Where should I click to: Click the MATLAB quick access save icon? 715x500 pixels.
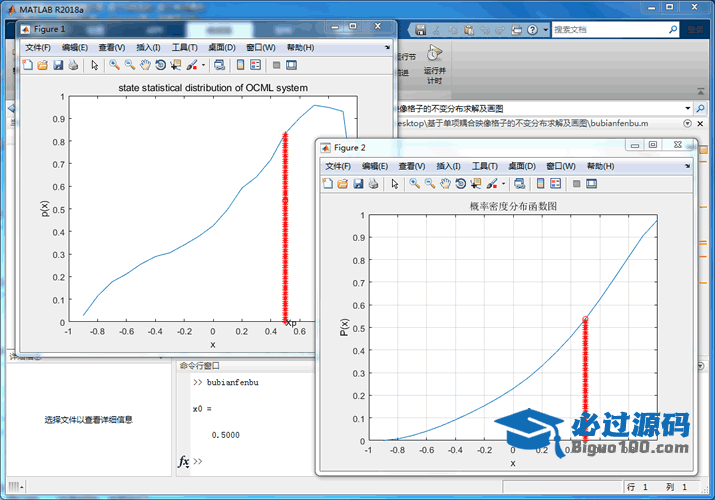tap(420, 30)
